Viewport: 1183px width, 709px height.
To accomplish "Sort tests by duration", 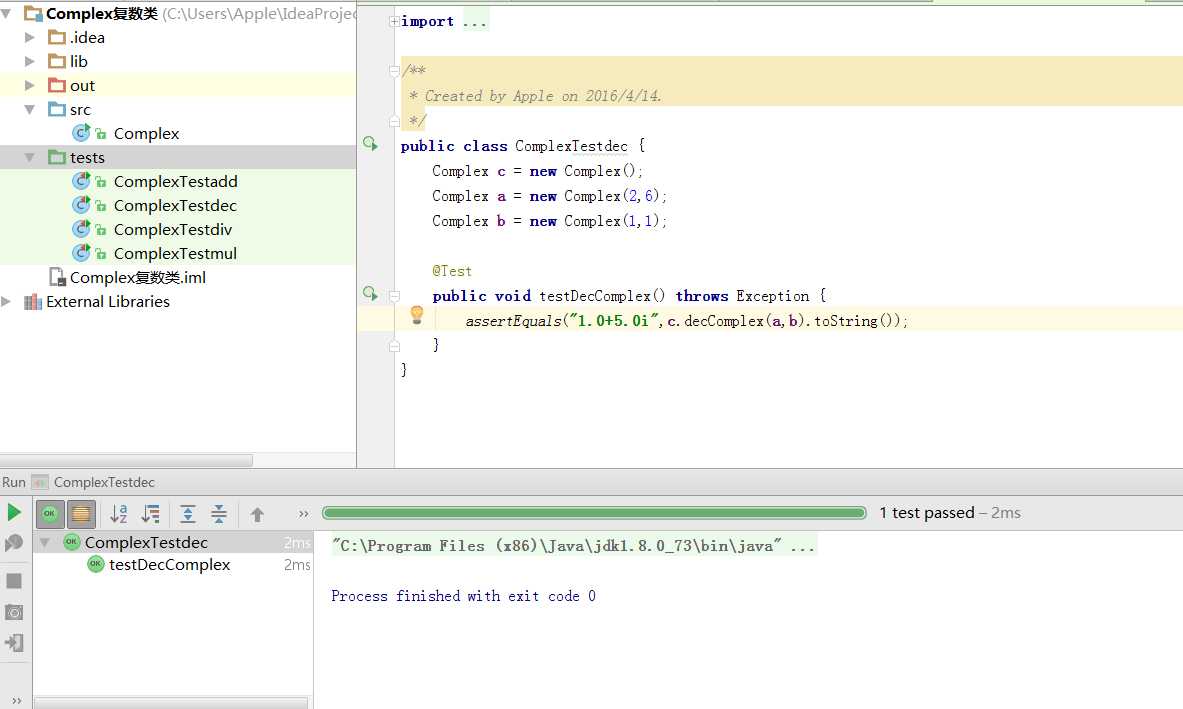I will (x=151, y=514).
